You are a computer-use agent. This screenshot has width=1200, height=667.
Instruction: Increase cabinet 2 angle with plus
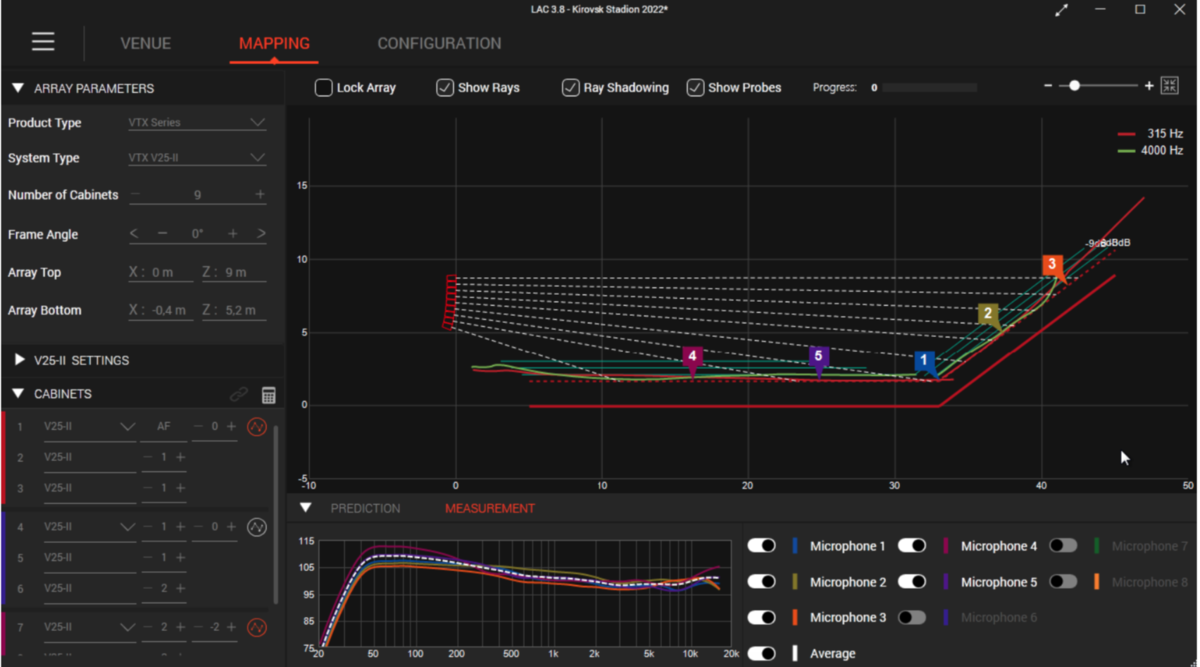coord(180,457)
